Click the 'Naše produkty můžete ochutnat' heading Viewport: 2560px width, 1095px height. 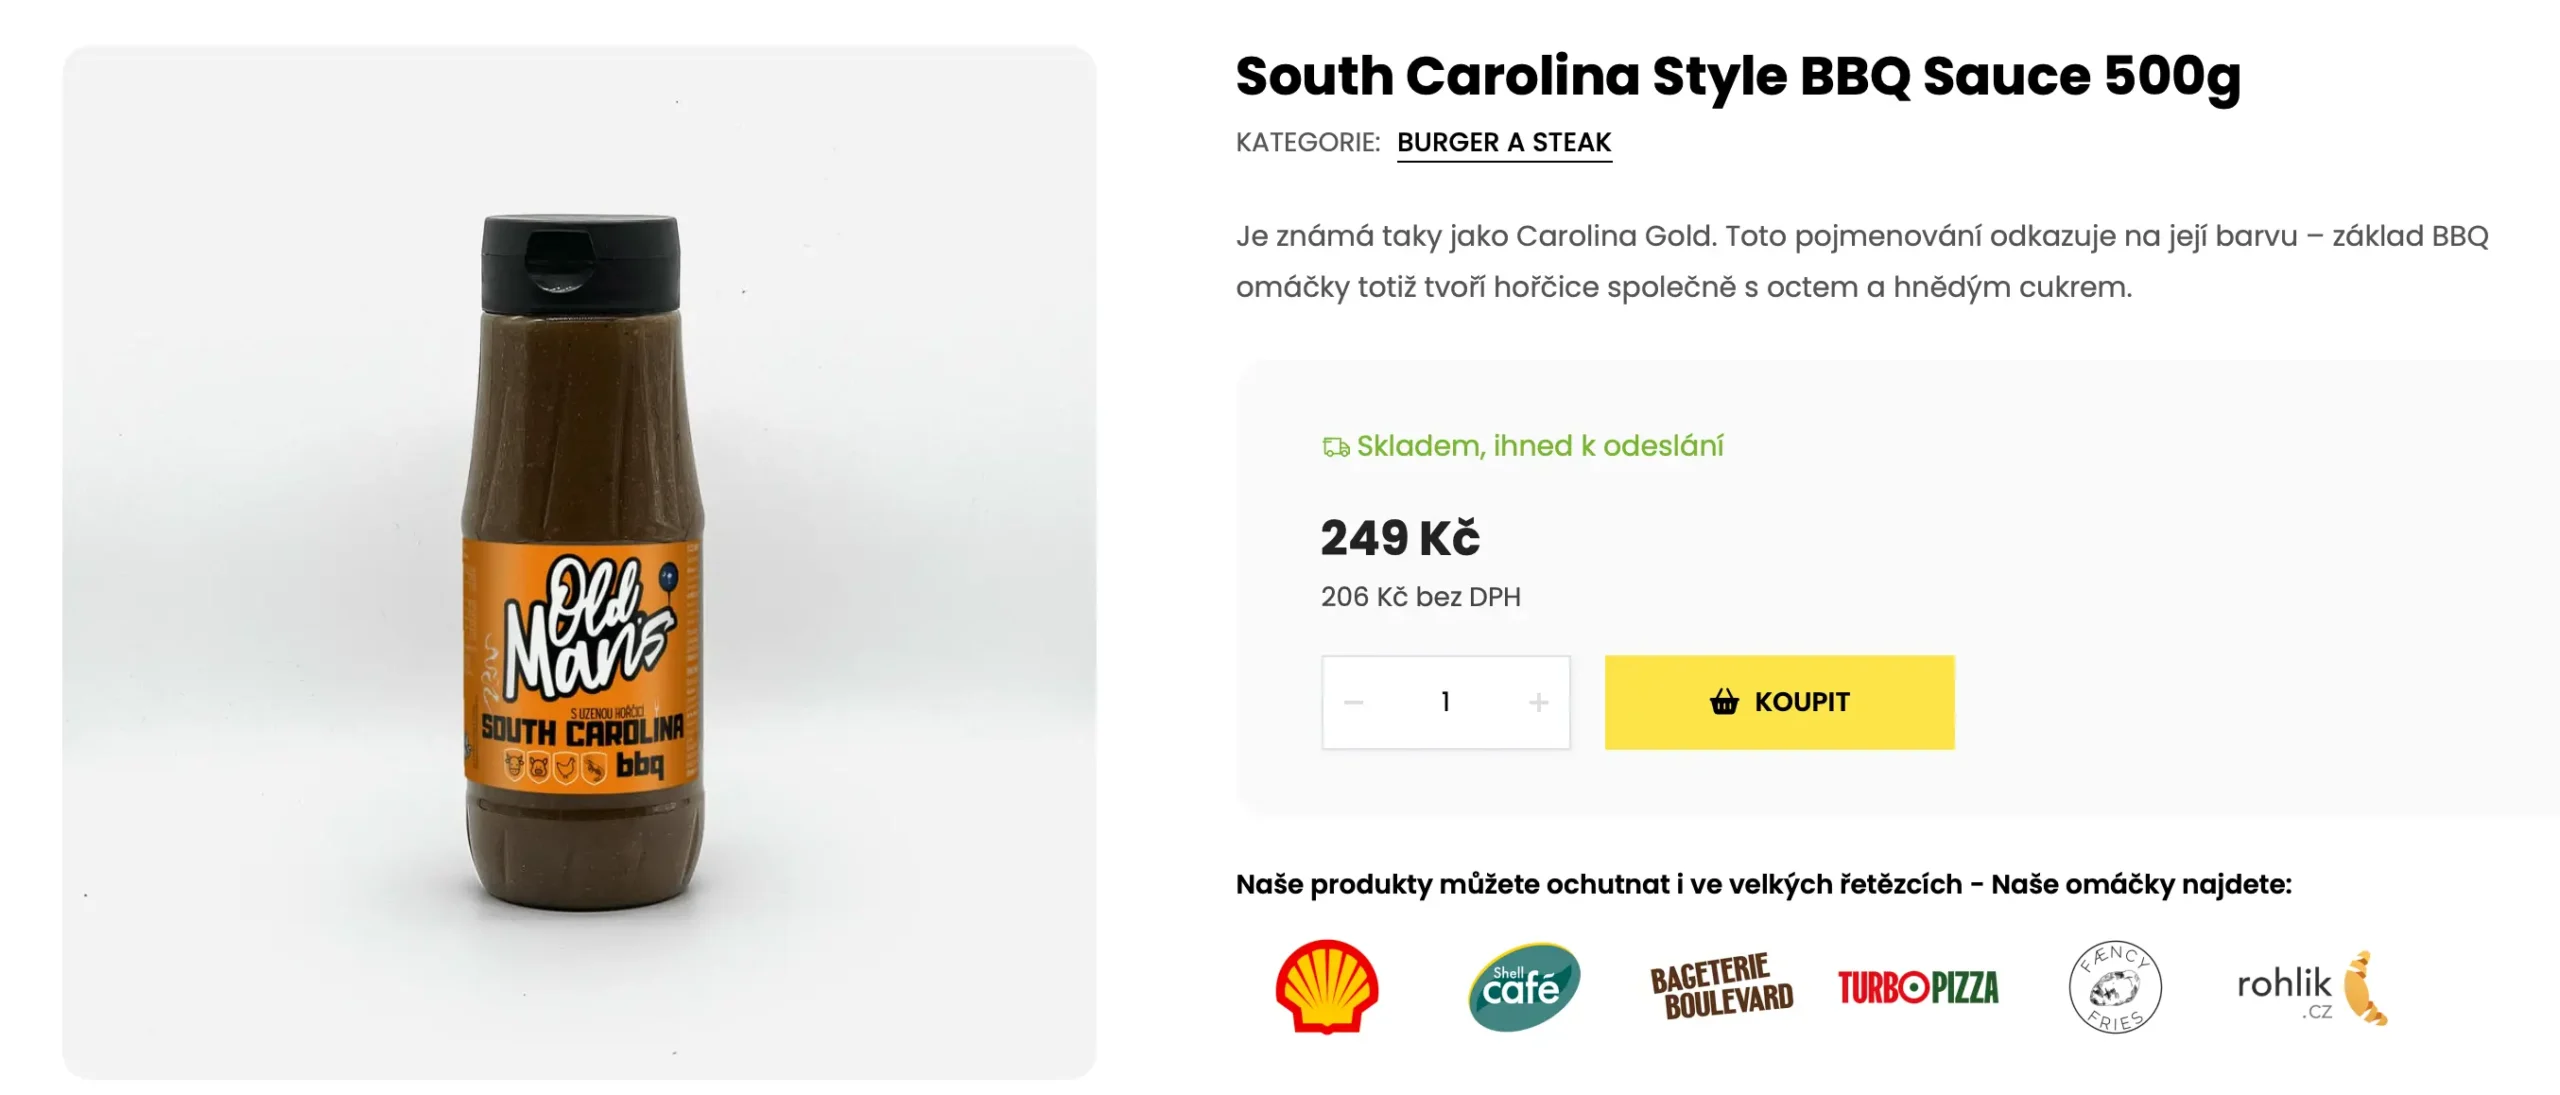click(1763, 884)
